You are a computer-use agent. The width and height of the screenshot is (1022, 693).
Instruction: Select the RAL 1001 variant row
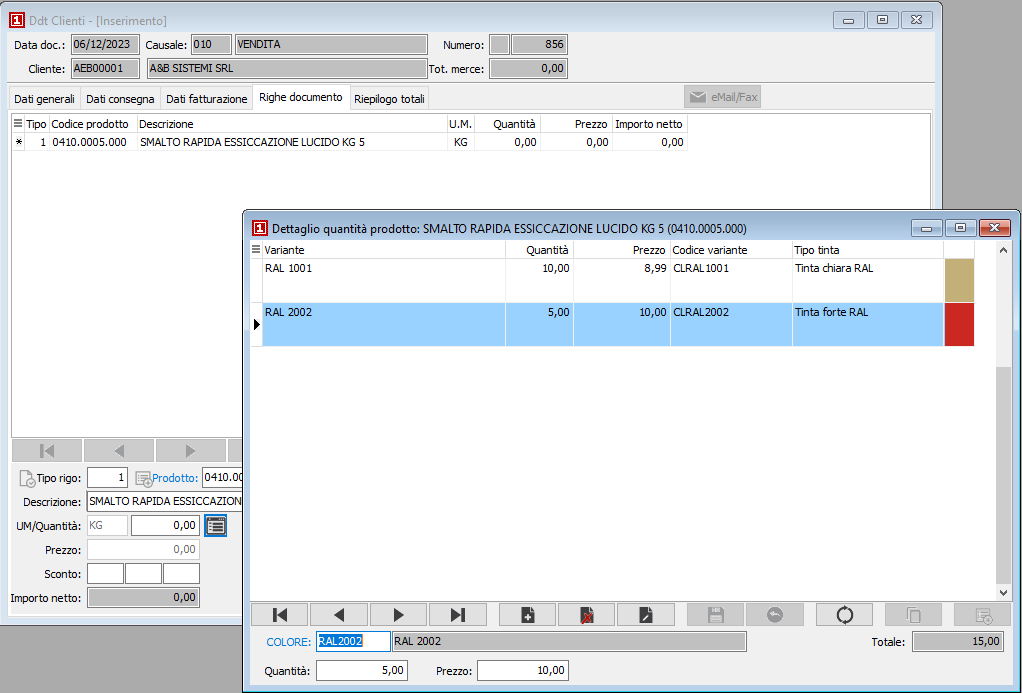click(612, 280)
